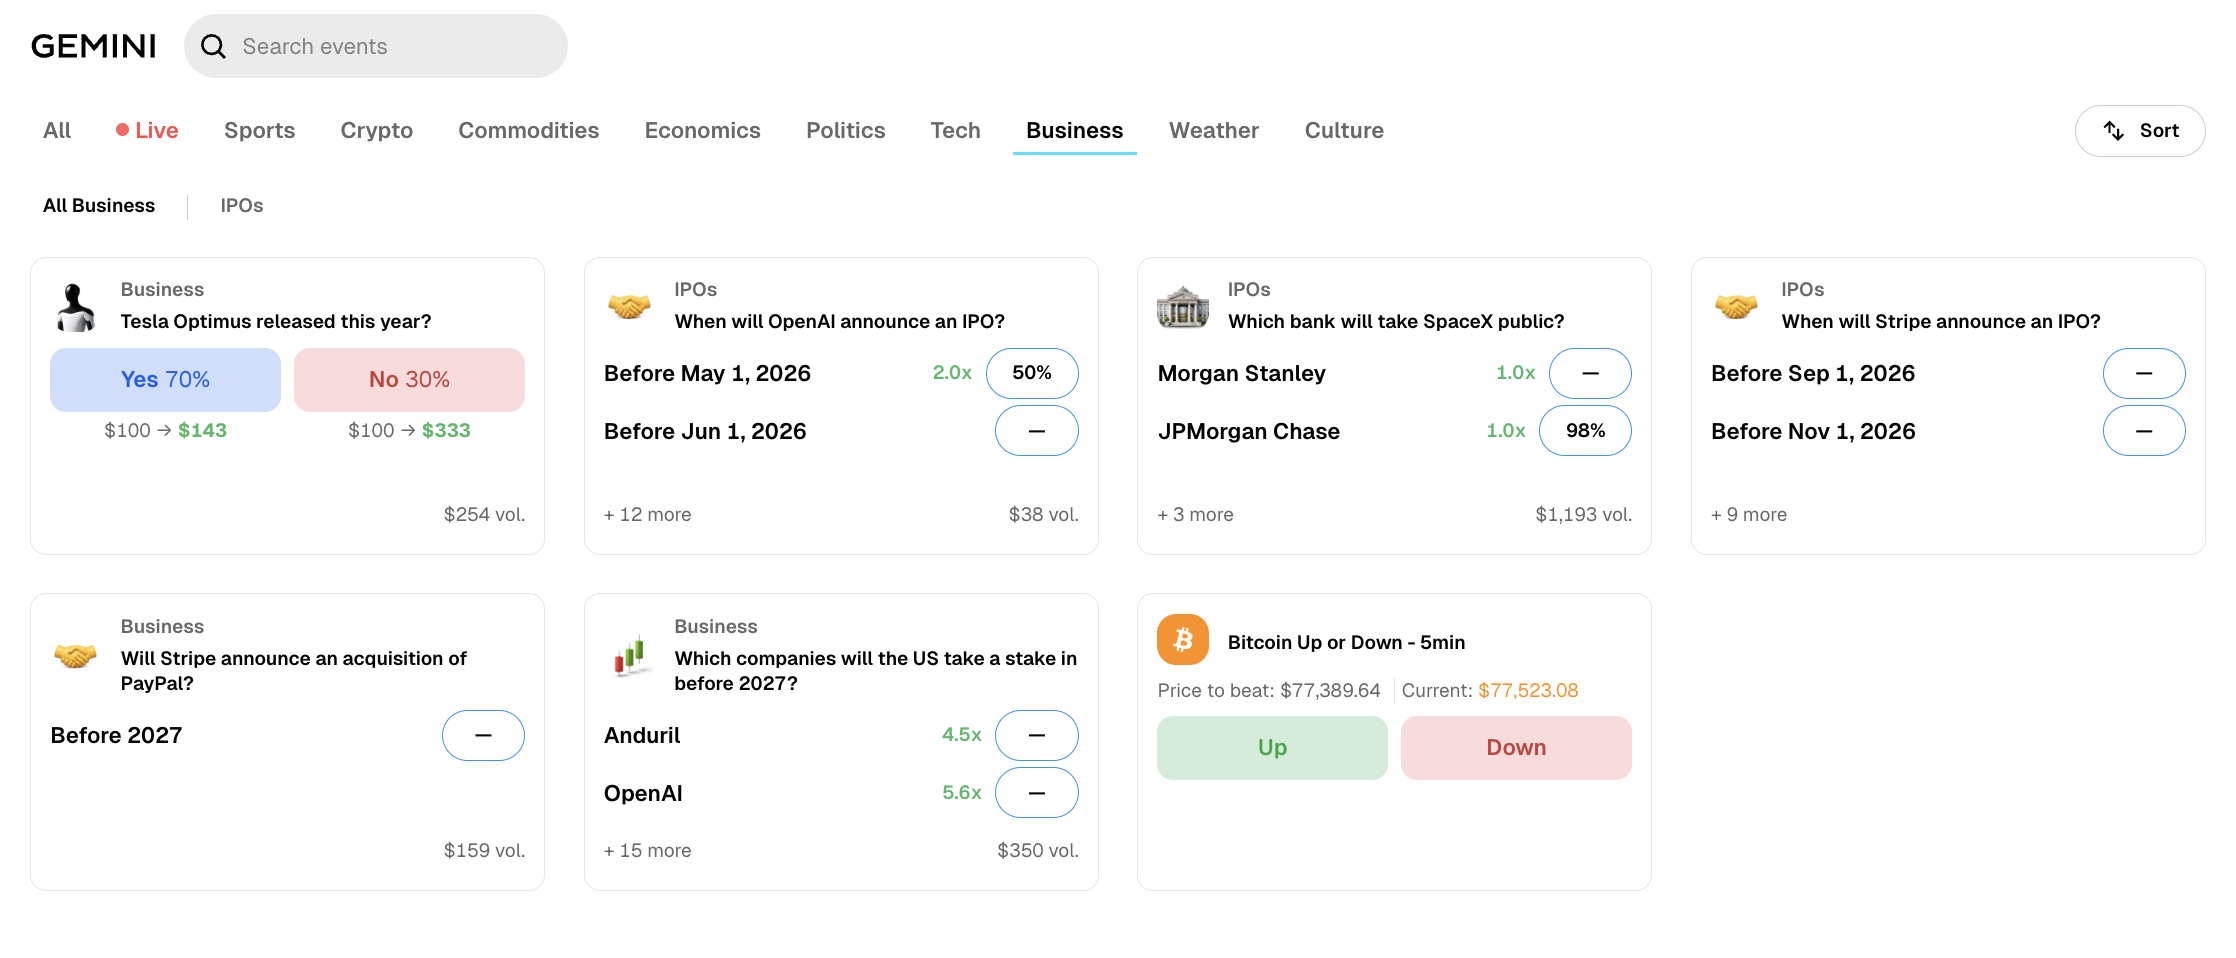Open the Politics tab
Viewport: 2236px width, 958px height.
click(x=845, y=130)
